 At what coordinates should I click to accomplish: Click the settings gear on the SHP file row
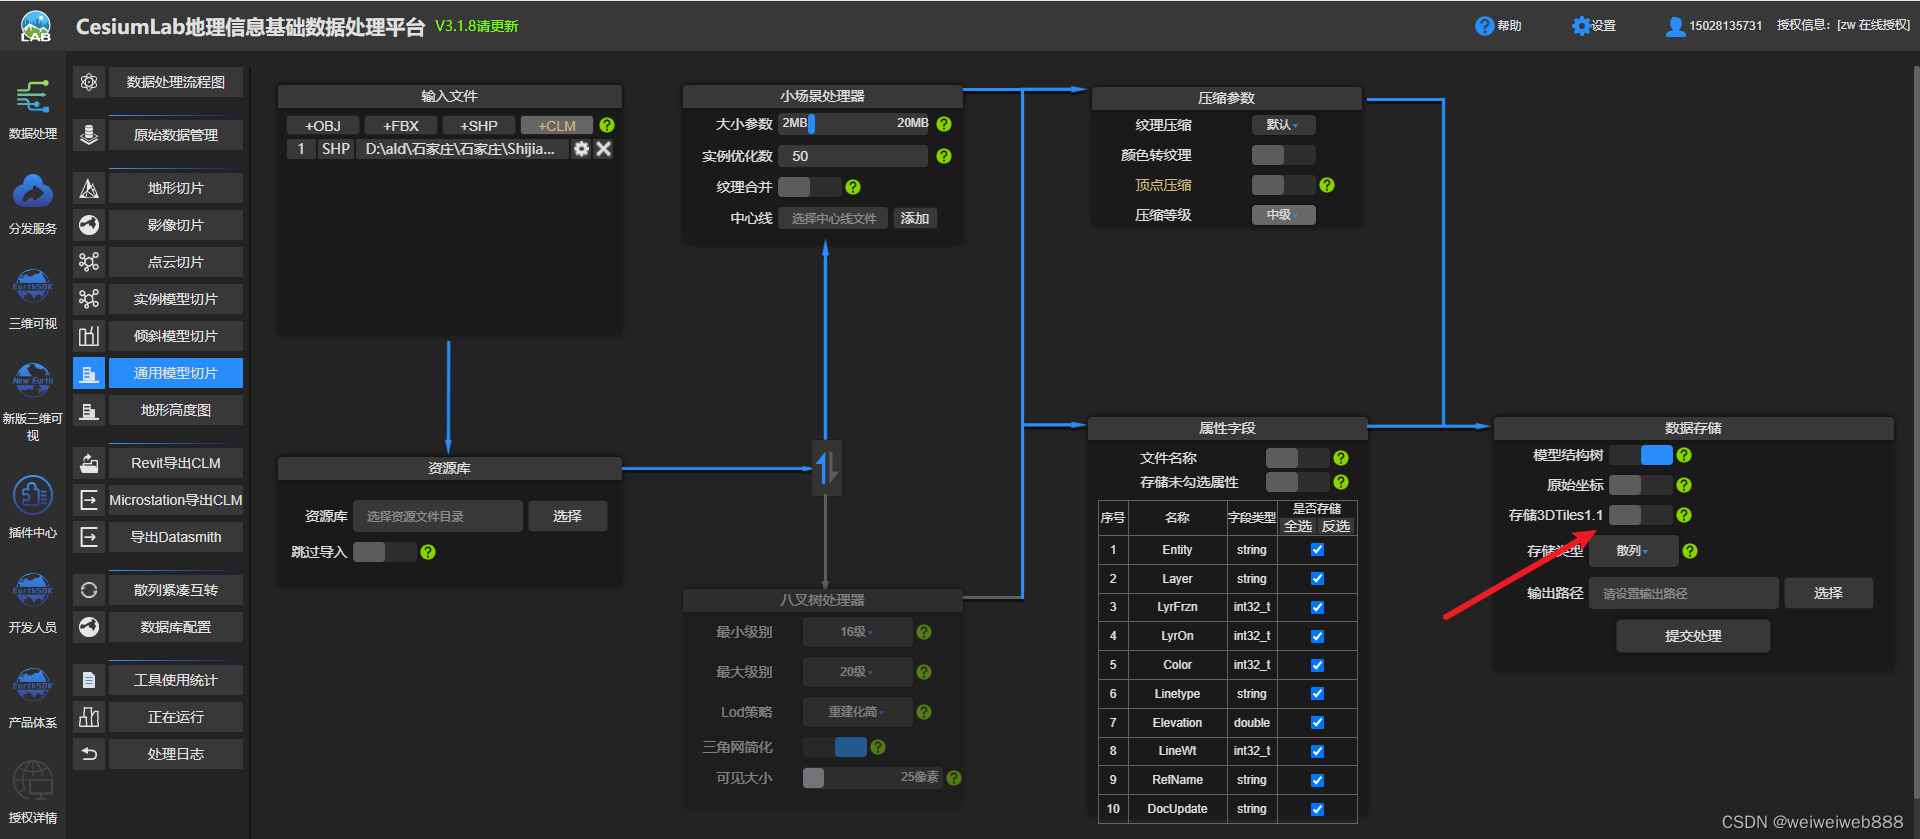tap(581, 149)
